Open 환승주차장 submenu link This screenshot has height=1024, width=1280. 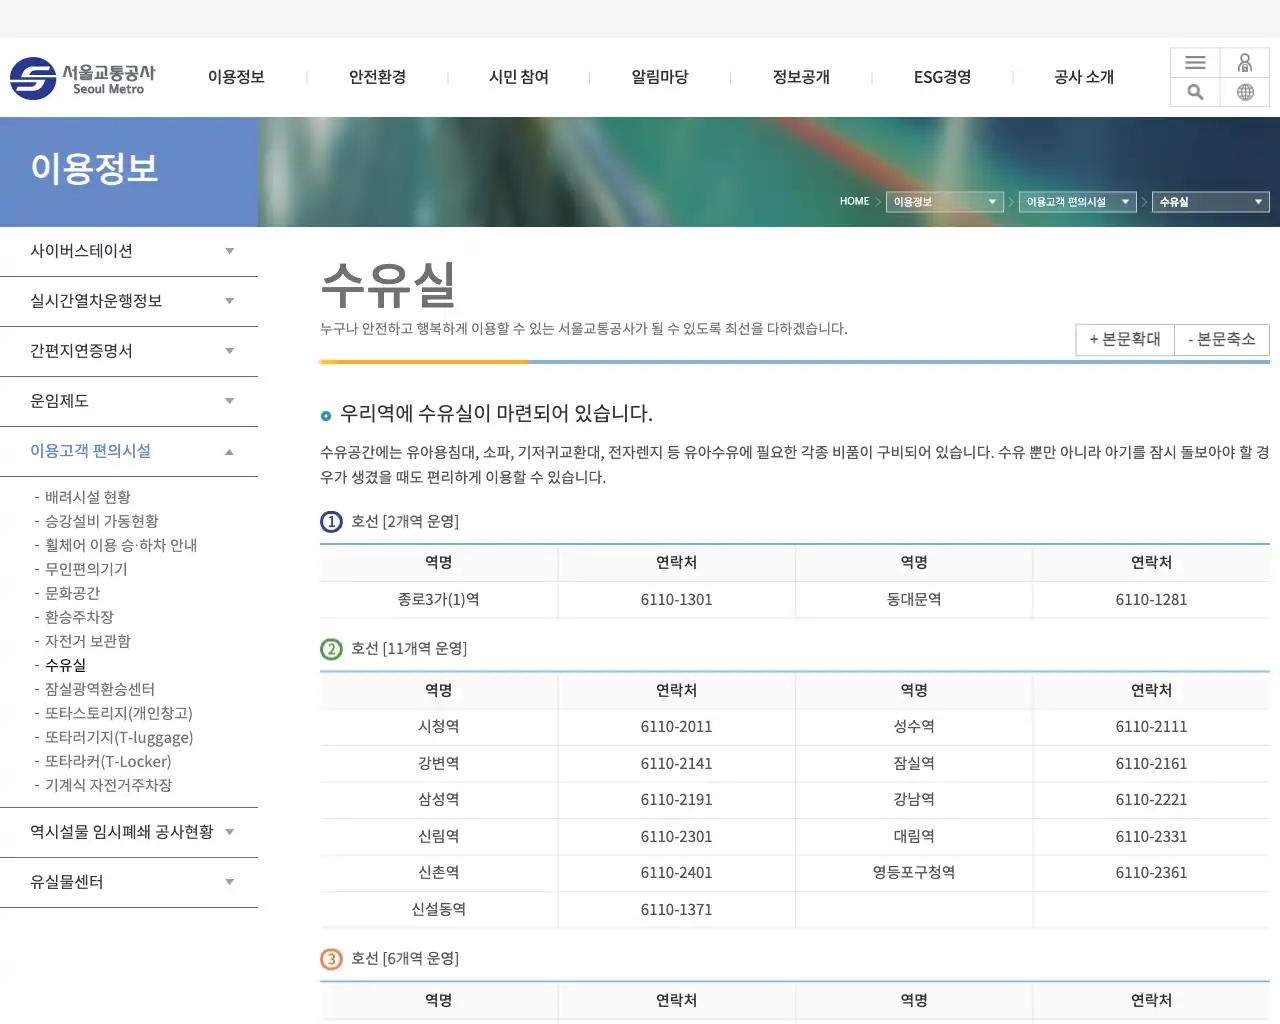tap(79, 617)
